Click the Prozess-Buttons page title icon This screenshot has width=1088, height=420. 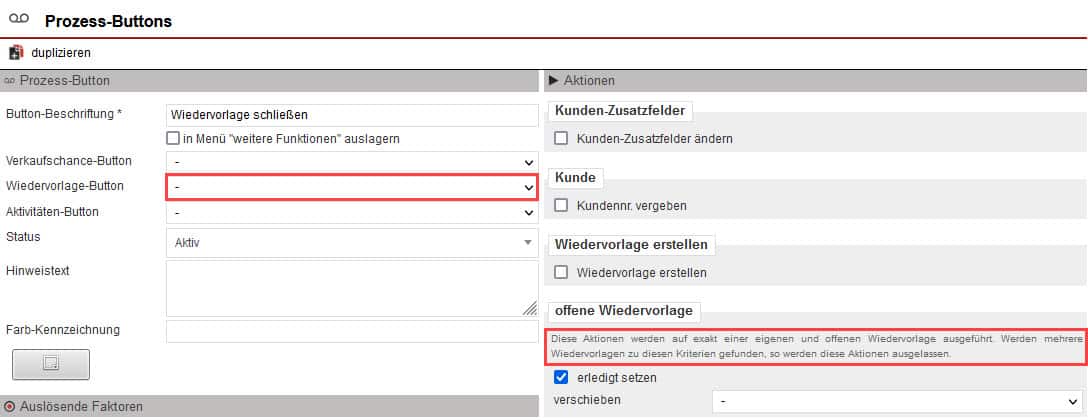coord(19,20)
